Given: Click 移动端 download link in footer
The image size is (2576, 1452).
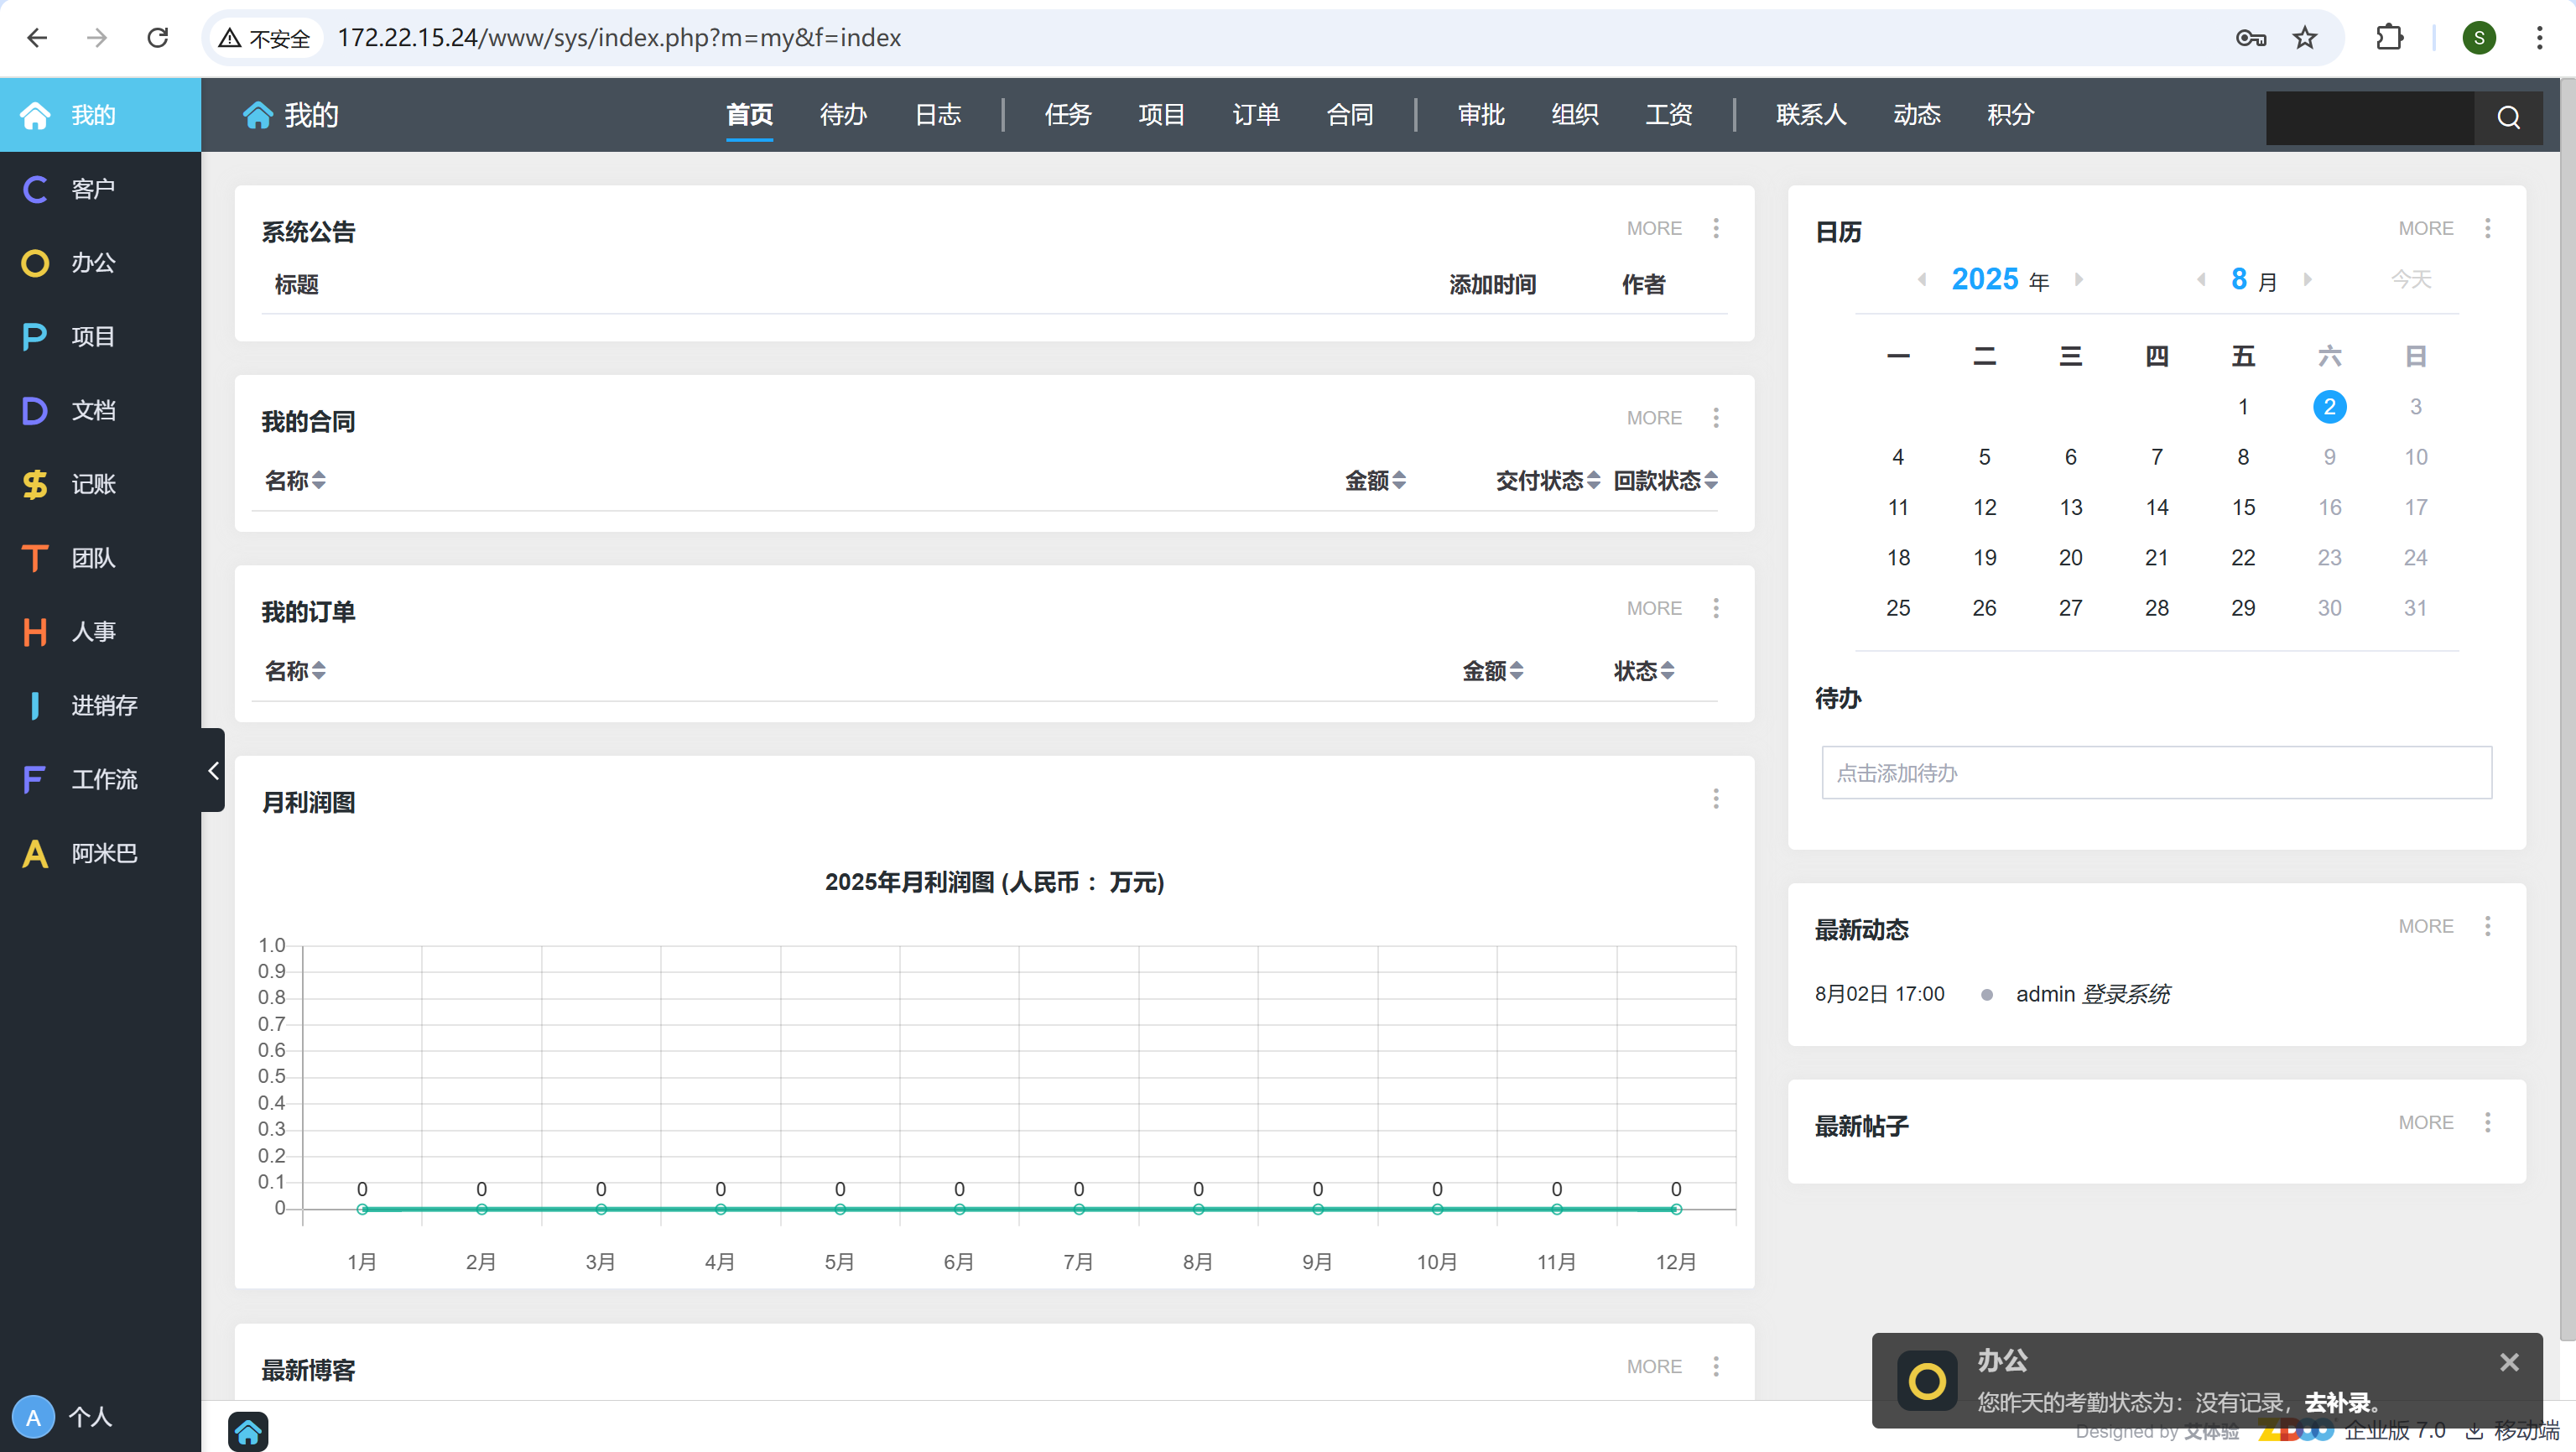Looking at the screenshot, I should (2513, 1431).
